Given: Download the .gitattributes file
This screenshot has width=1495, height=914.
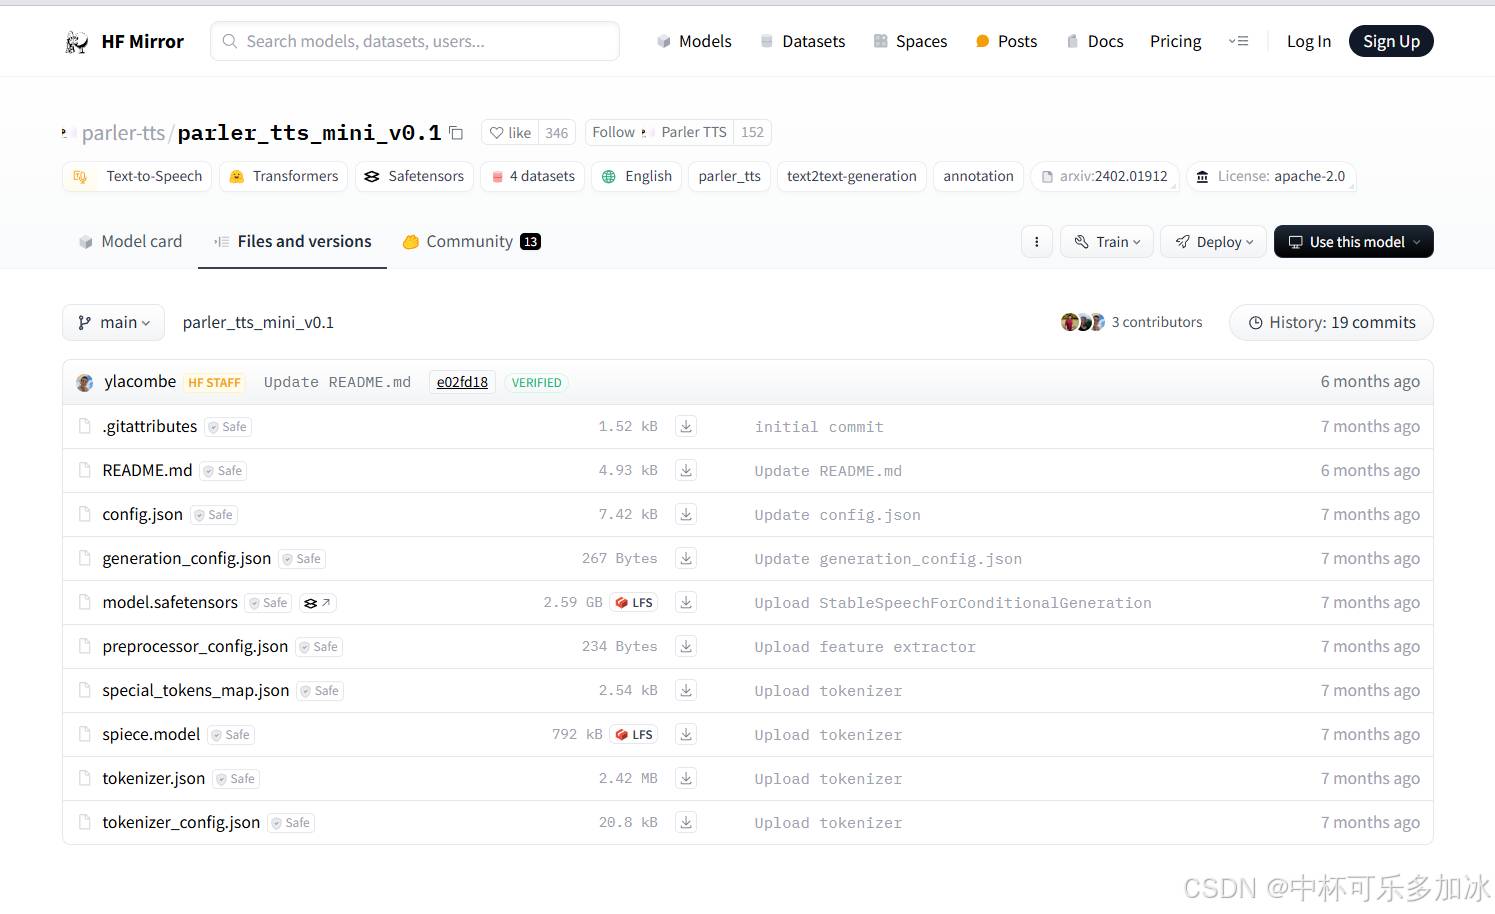Looking at the screenshot, I should 686,426.
